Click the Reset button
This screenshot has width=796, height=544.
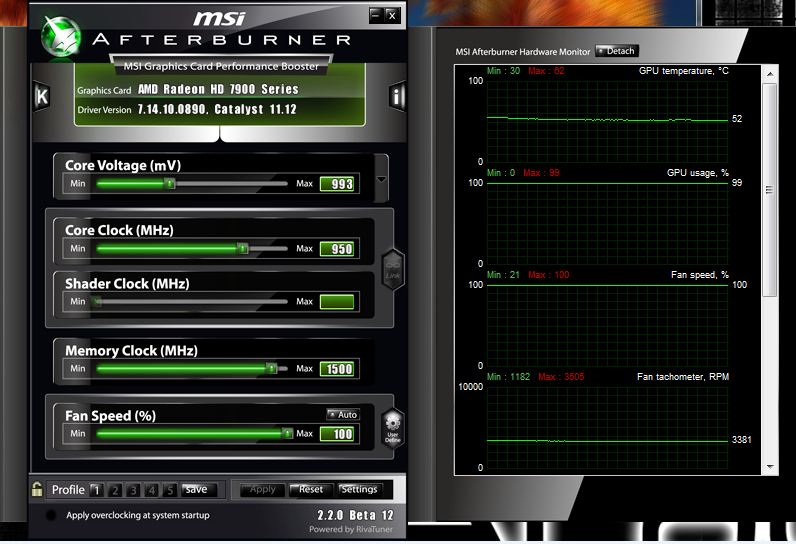pos(310,489)
